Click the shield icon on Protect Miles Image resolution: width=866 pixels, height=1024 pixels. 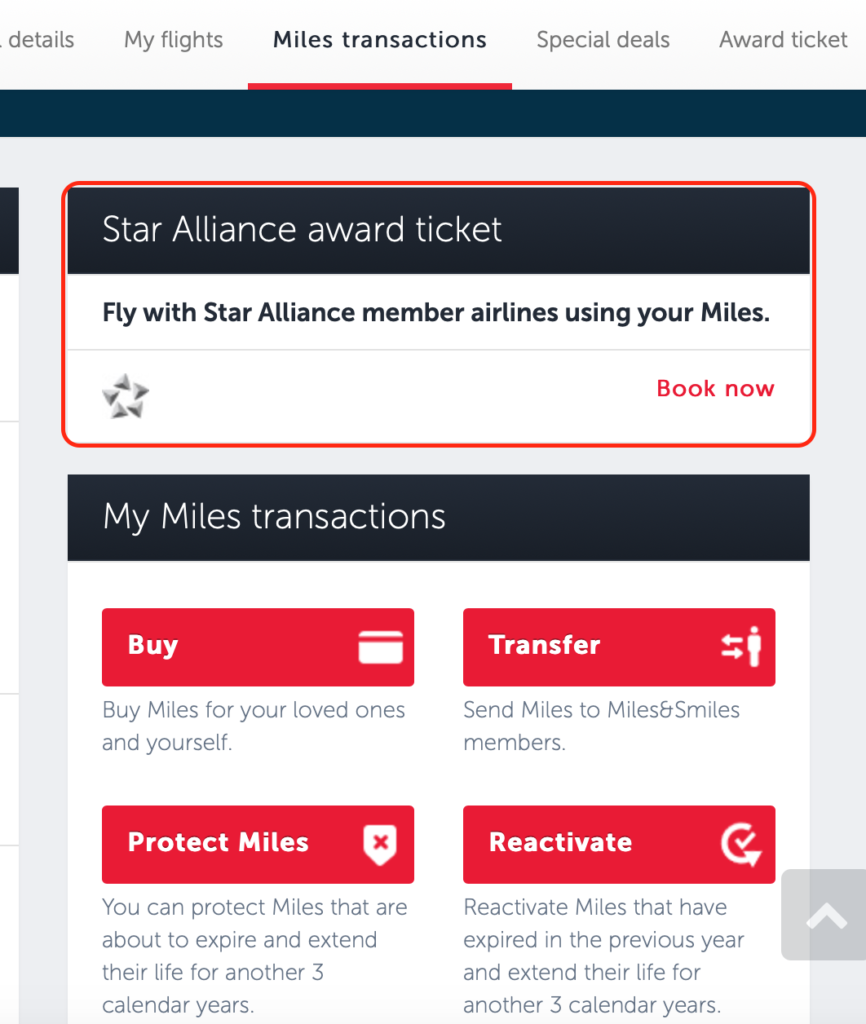coord(380,844)
